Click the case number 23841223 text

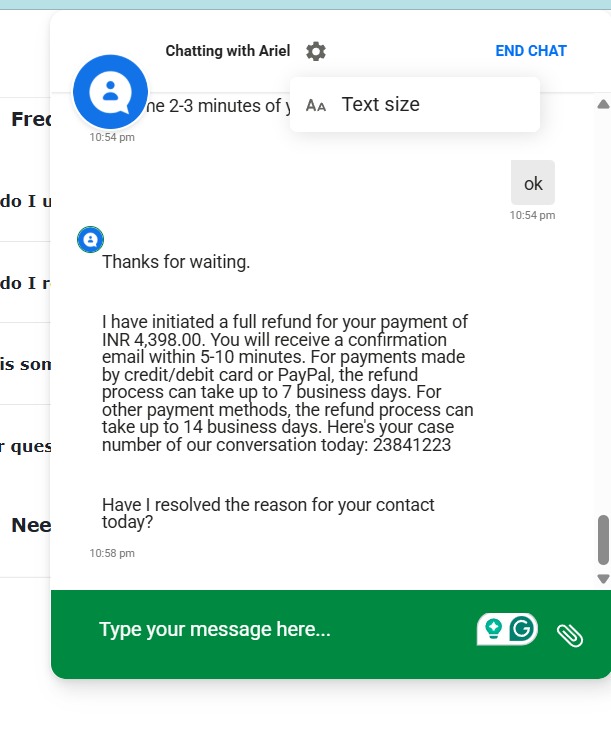[x=411, y=446]
